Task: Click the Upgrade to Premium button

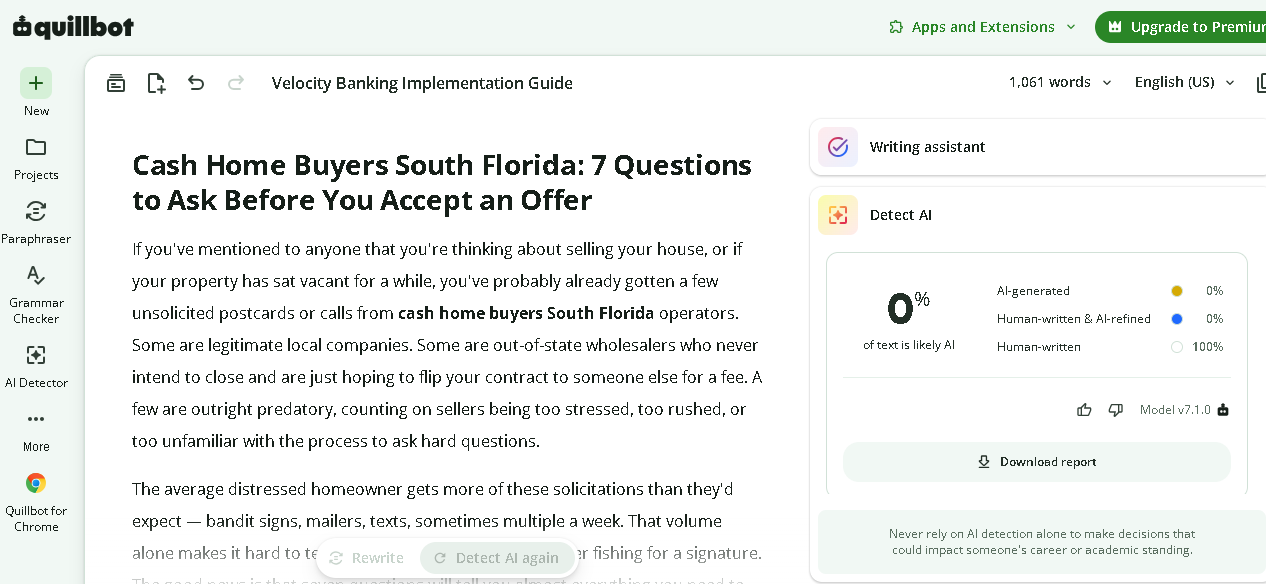Action: (x=1182, y=27)
